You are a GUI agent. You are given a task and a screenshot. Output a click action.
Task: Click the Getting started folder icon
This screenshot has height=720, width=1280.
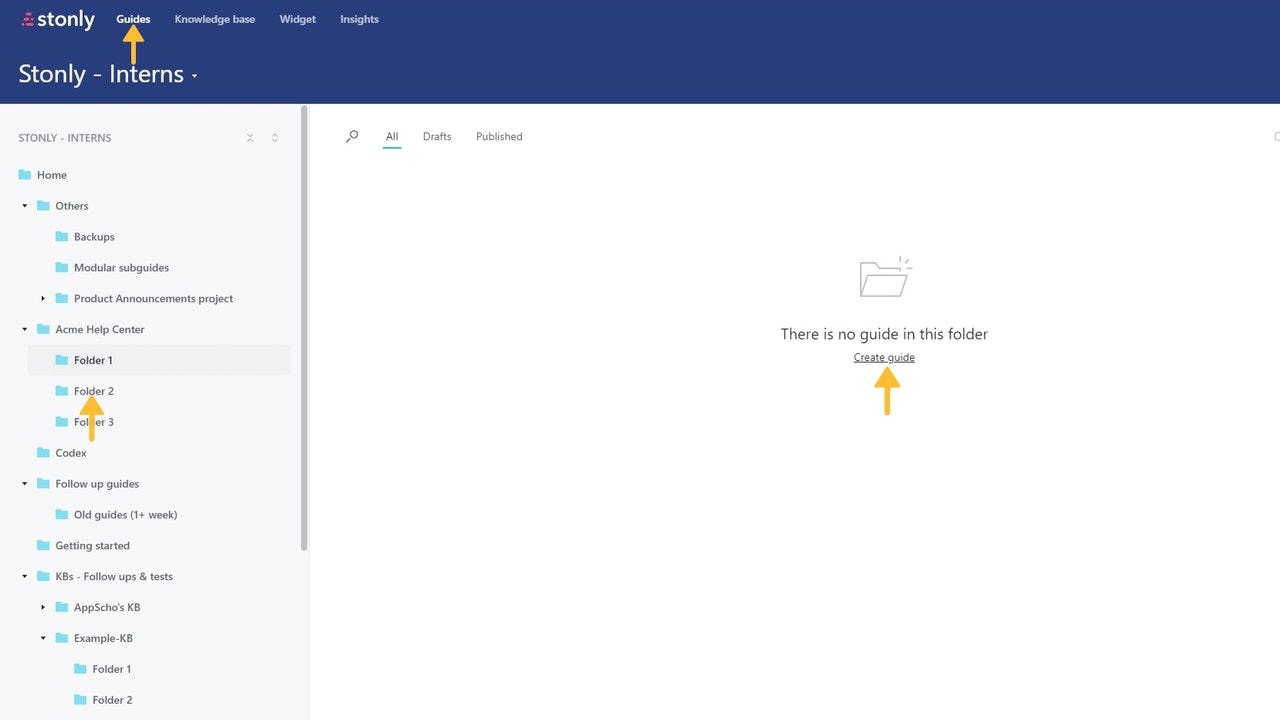click(43, 546)
